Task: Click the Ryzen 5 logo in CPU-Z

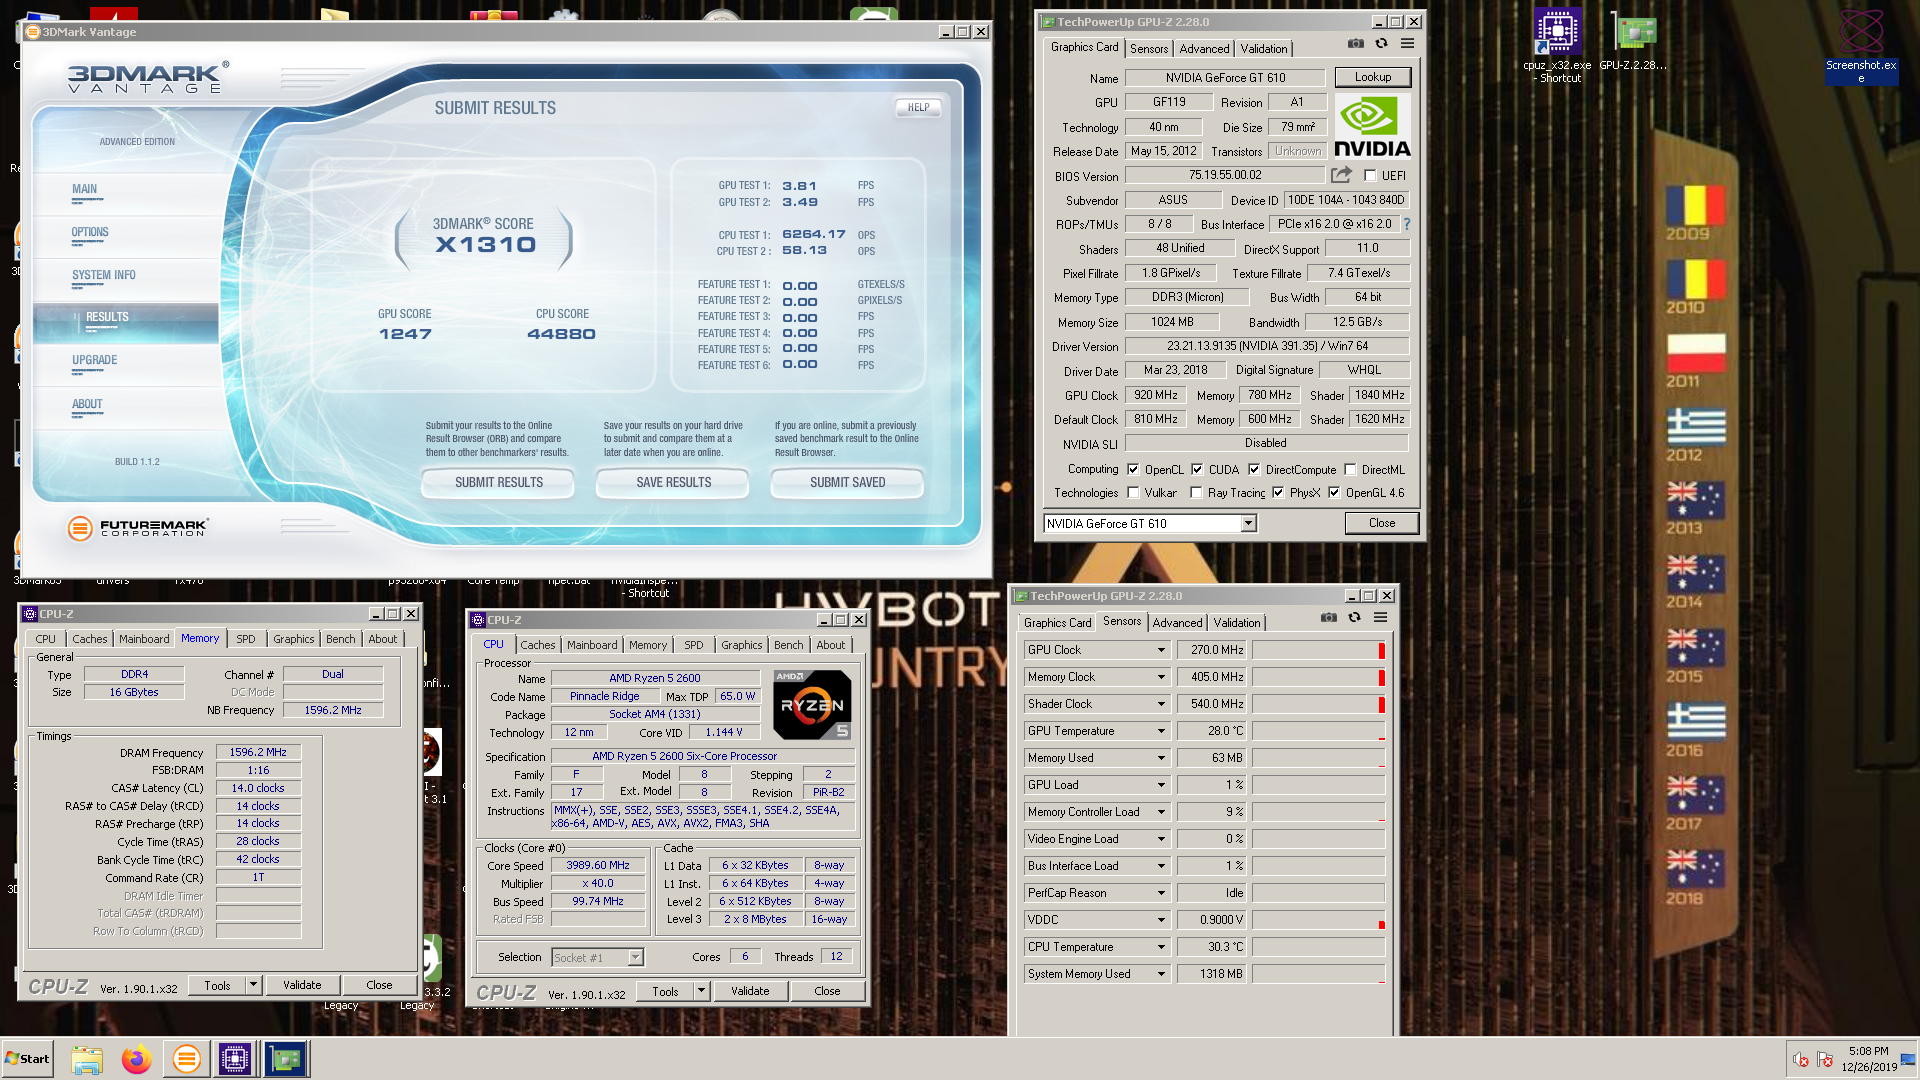Action: click(x=812, y=705)
